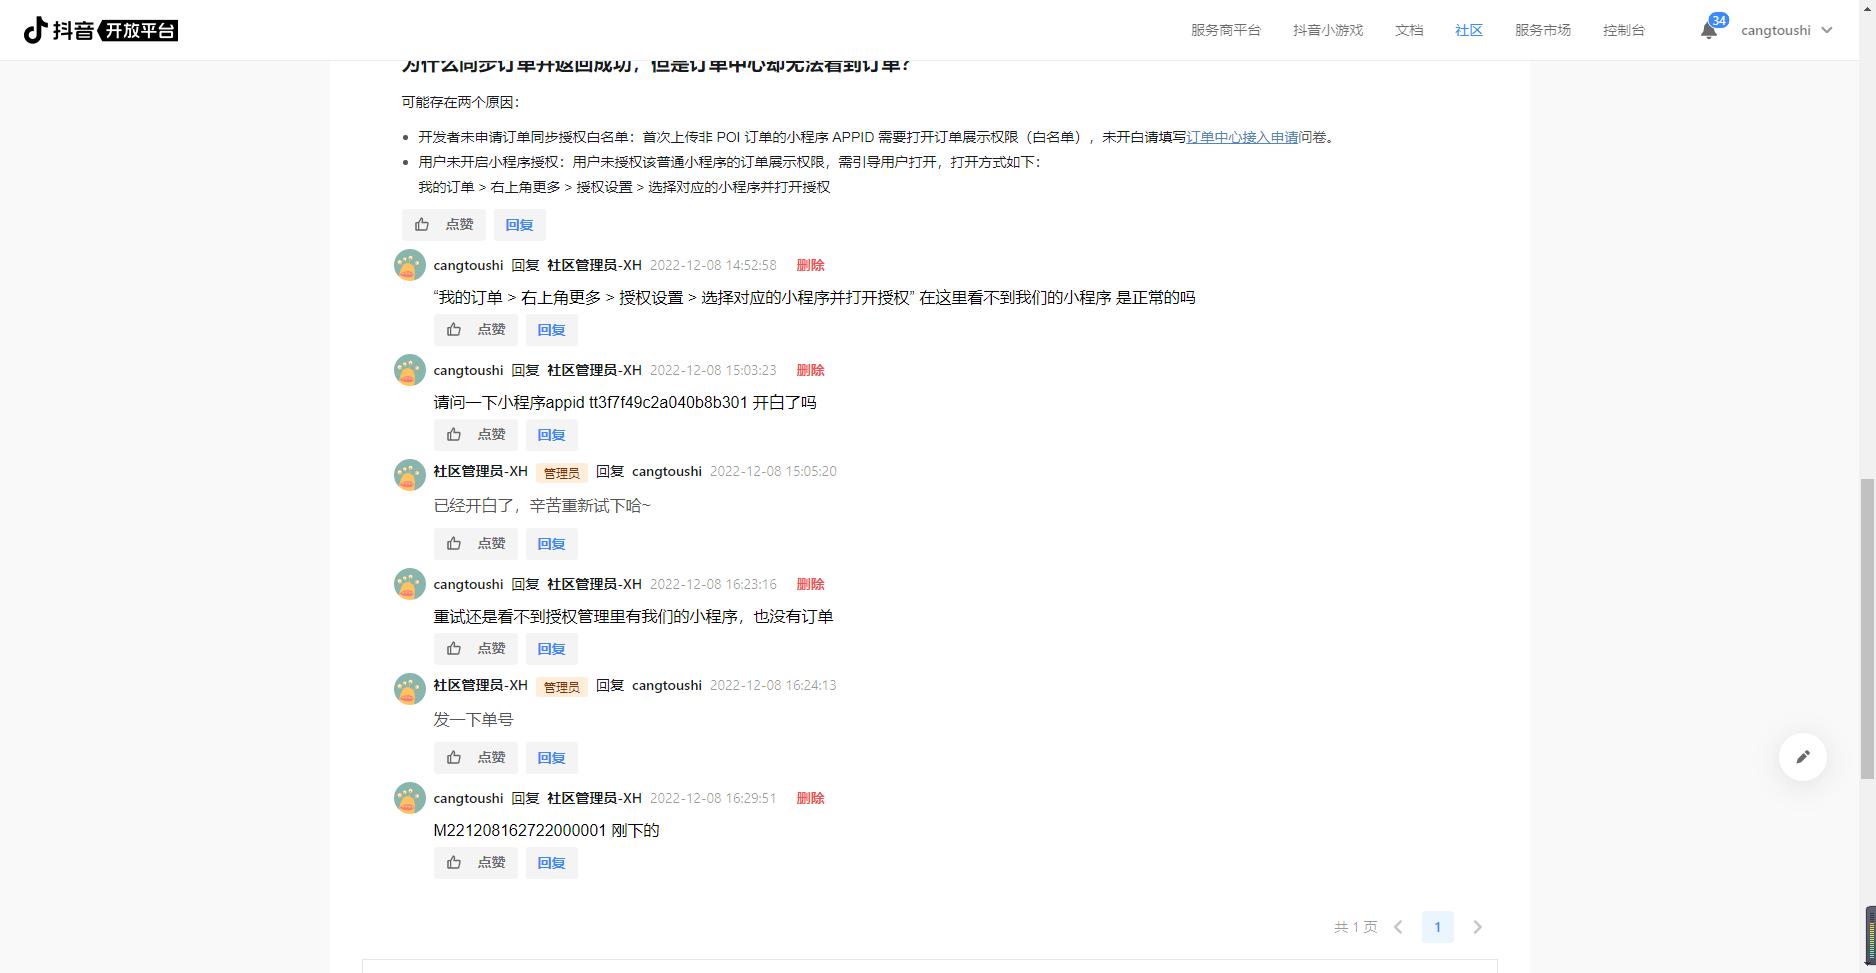1876x973 pixels.
Task: Like the M221208162722000001 order comment
Action: 476,863
